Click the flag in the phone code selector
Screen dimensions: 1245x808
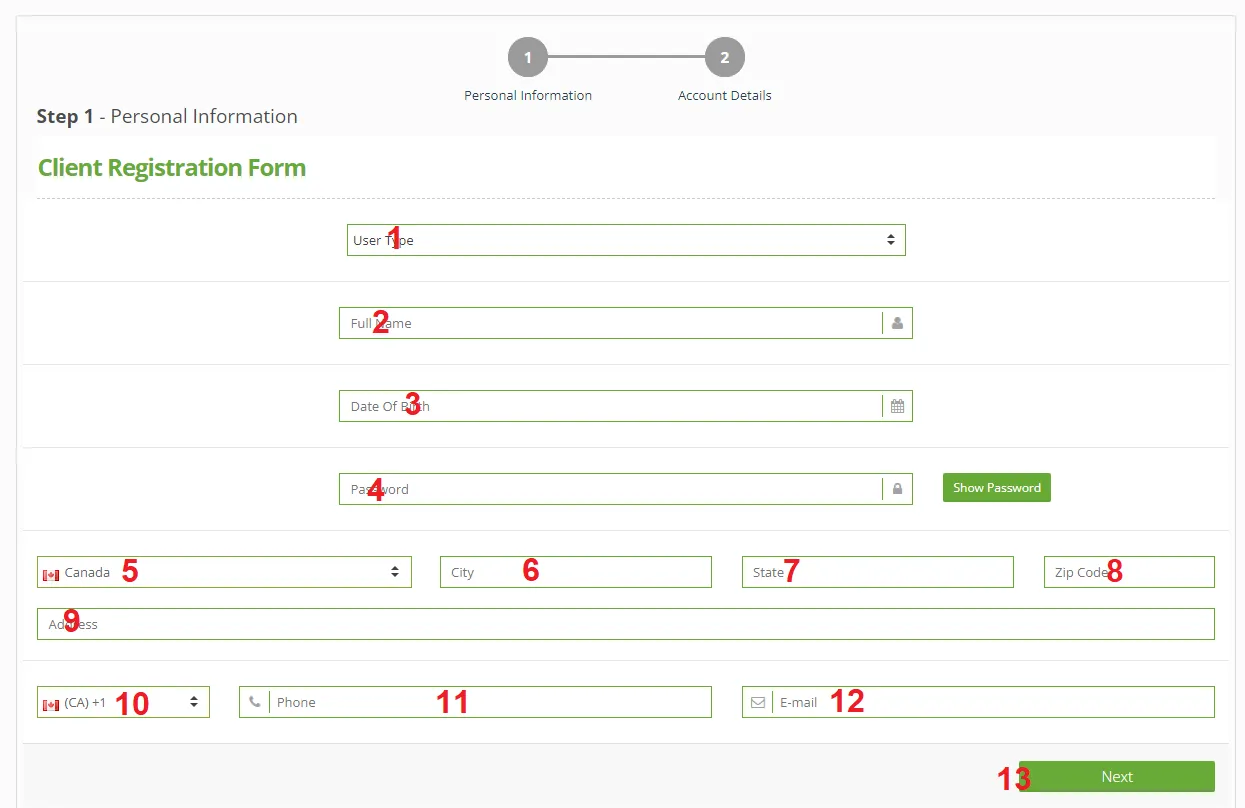point(51,704)
